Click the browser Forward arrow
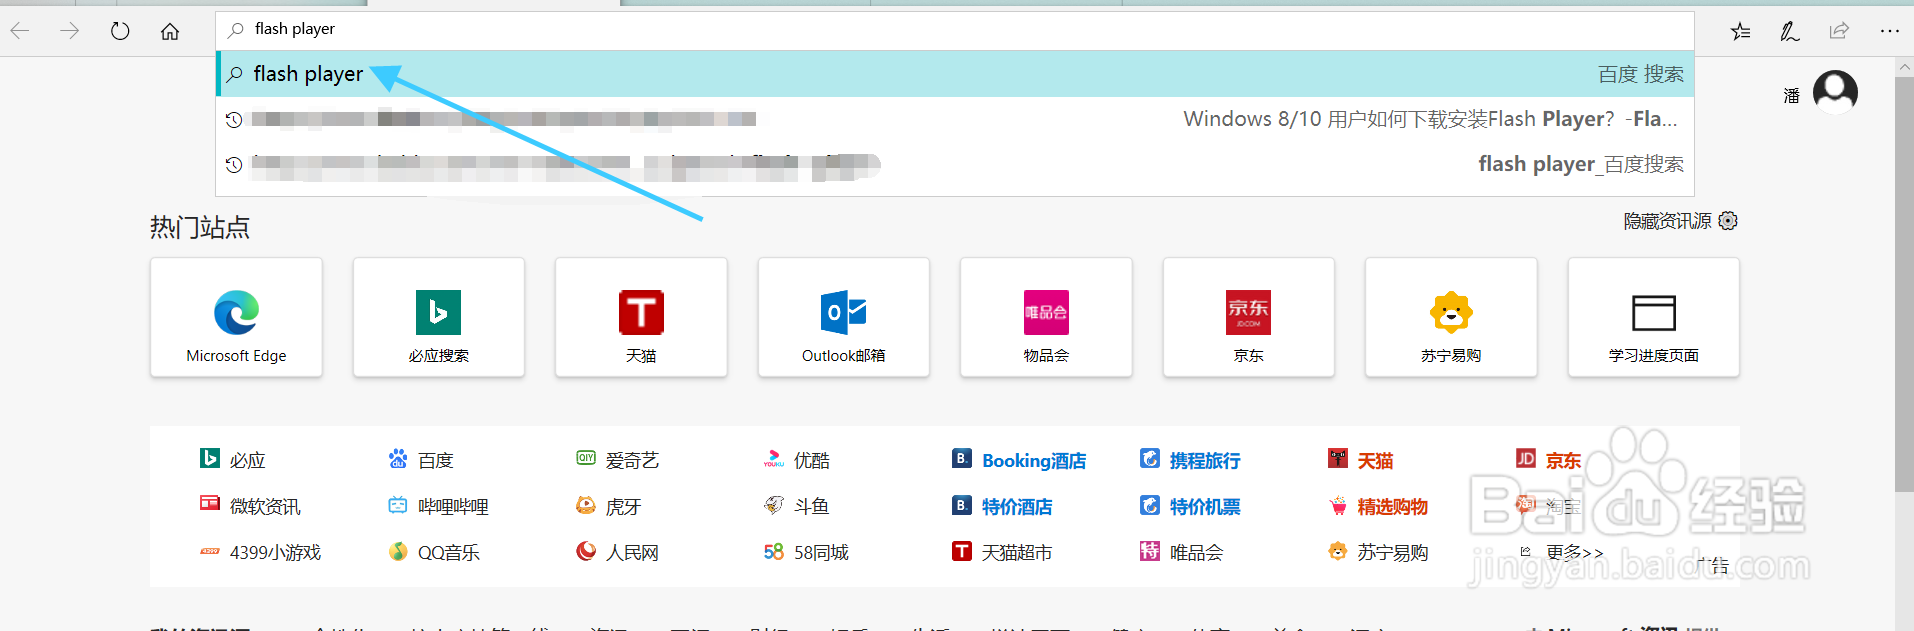The height and width of the screenshot is (631, 1914). (69, 31)
